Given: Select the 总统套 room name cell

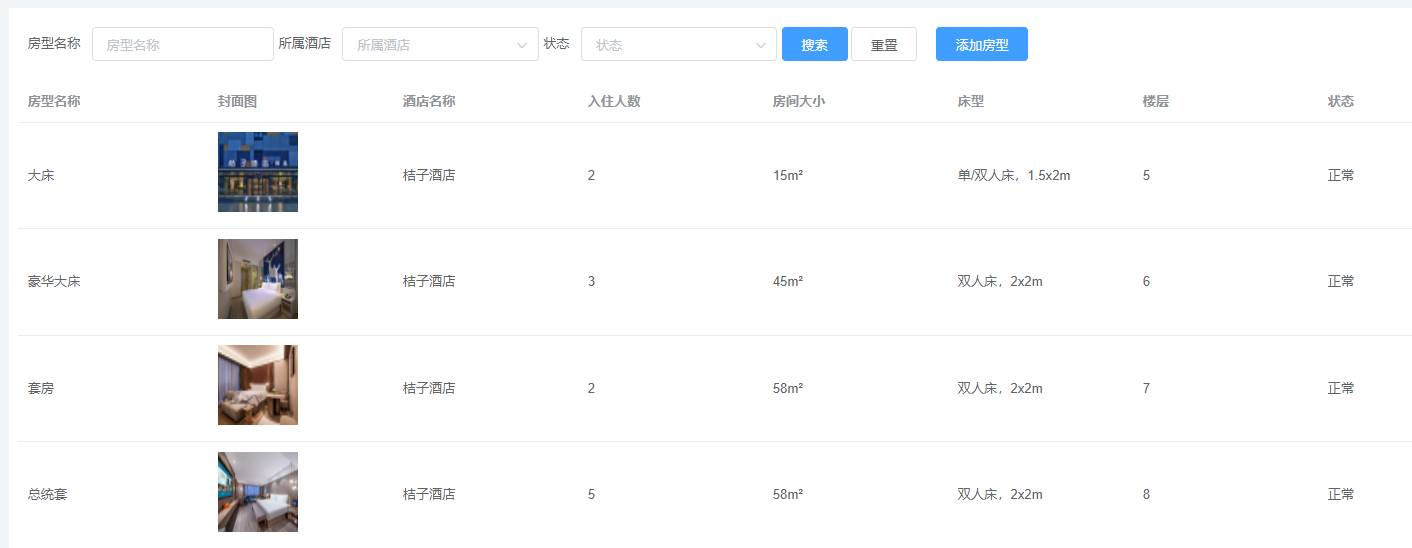Looking at the screenshot, I should [47, 494].
